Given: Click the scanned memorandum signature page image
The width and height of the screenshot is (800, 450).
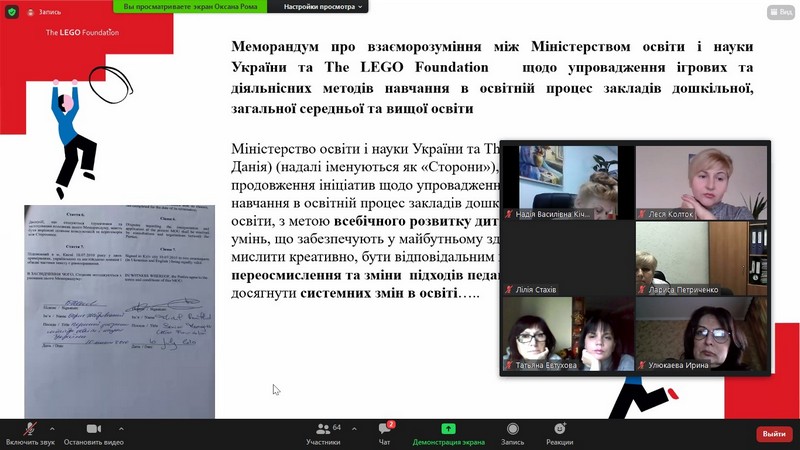Looking at the screenshot, I should click(119, 311).
